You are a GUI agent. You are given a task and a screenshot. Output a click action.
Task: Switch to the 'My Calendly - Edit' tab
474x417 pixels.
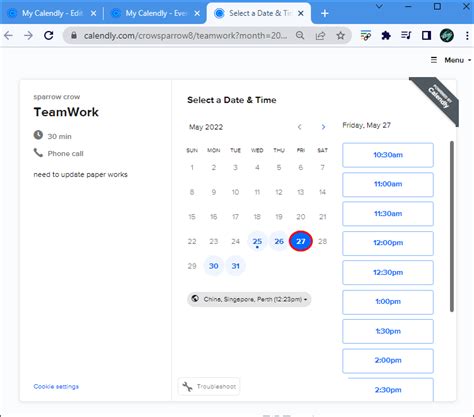click(x=52, y=13)
